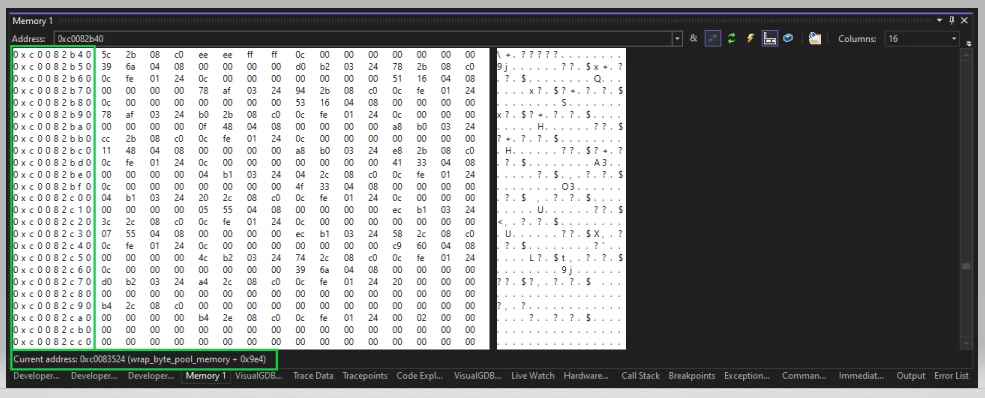Click the address row 0xc0082ba0
Image resolution: width=985 pixels, height=398 pixels.
pos(53,126)
